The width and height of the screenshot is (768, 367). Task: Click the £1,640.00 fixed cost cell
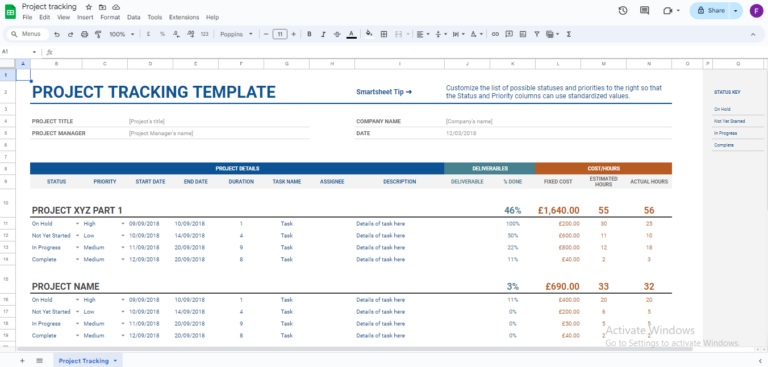pyautogui.click(x=558, y=210)
